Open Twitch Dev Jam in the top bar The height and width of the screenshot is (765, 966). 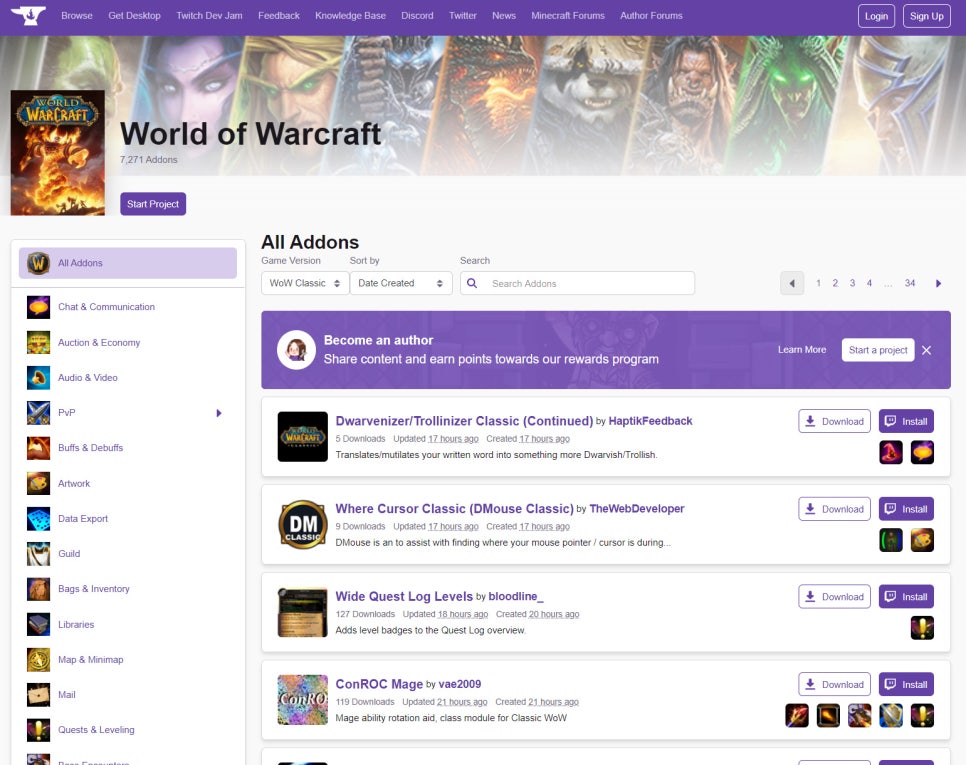[x=209, y=15]
